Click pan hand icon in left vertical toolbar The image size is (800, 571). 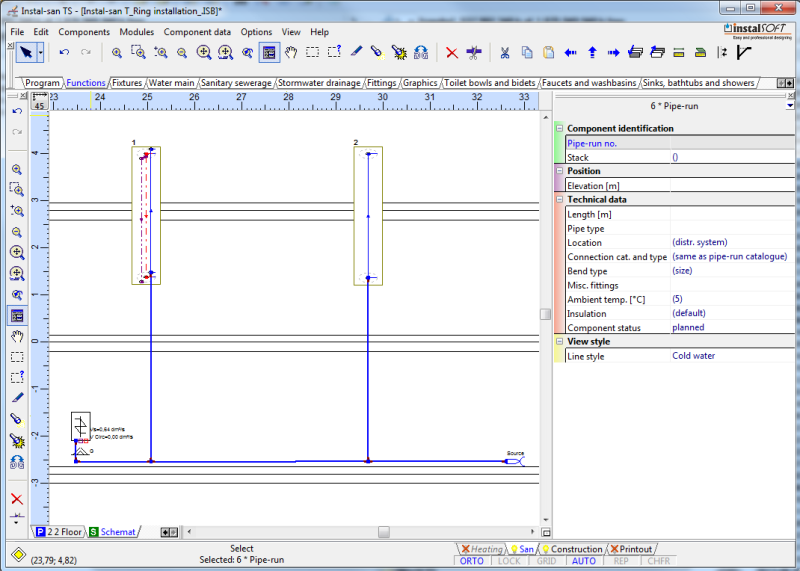(17, 336)
